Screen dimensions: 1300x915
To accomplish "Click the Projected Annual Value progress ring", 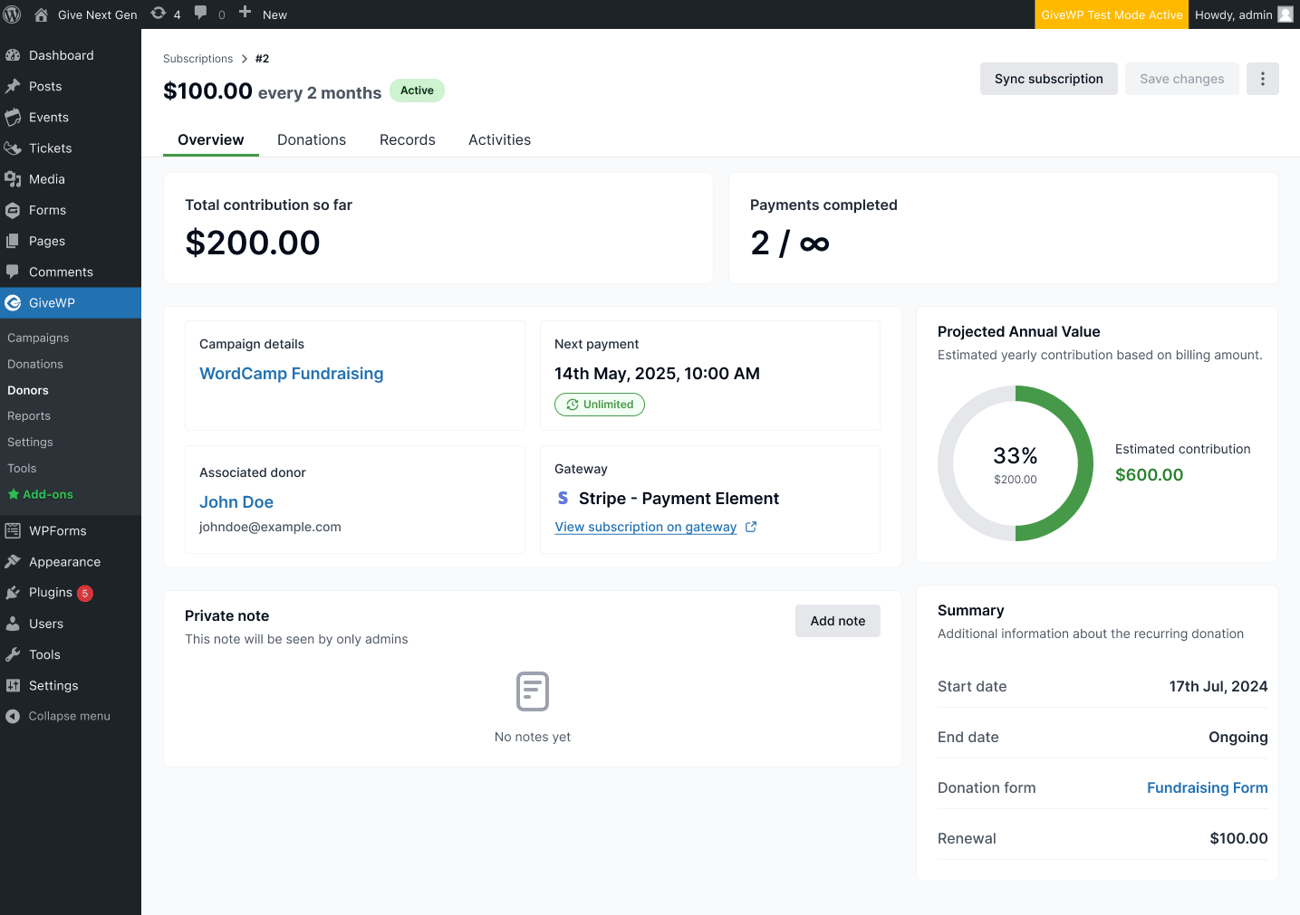I will (x=1015, y=463).
